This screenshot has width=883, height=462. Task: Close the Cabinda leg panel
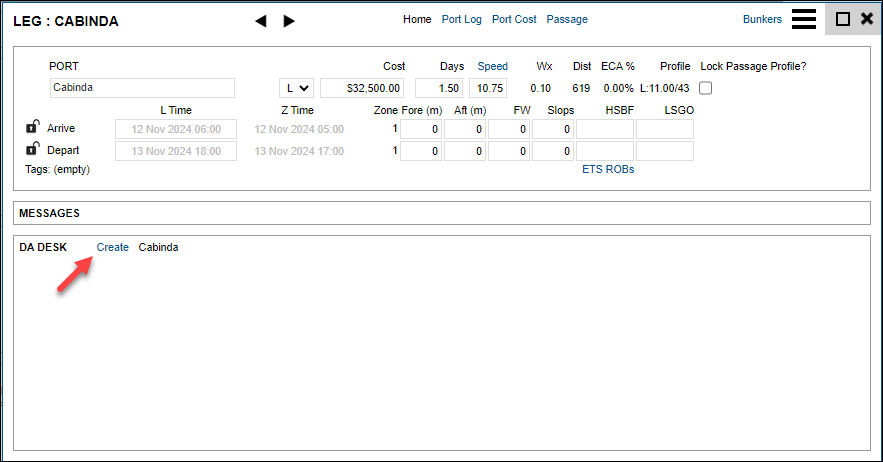(866, 19)
